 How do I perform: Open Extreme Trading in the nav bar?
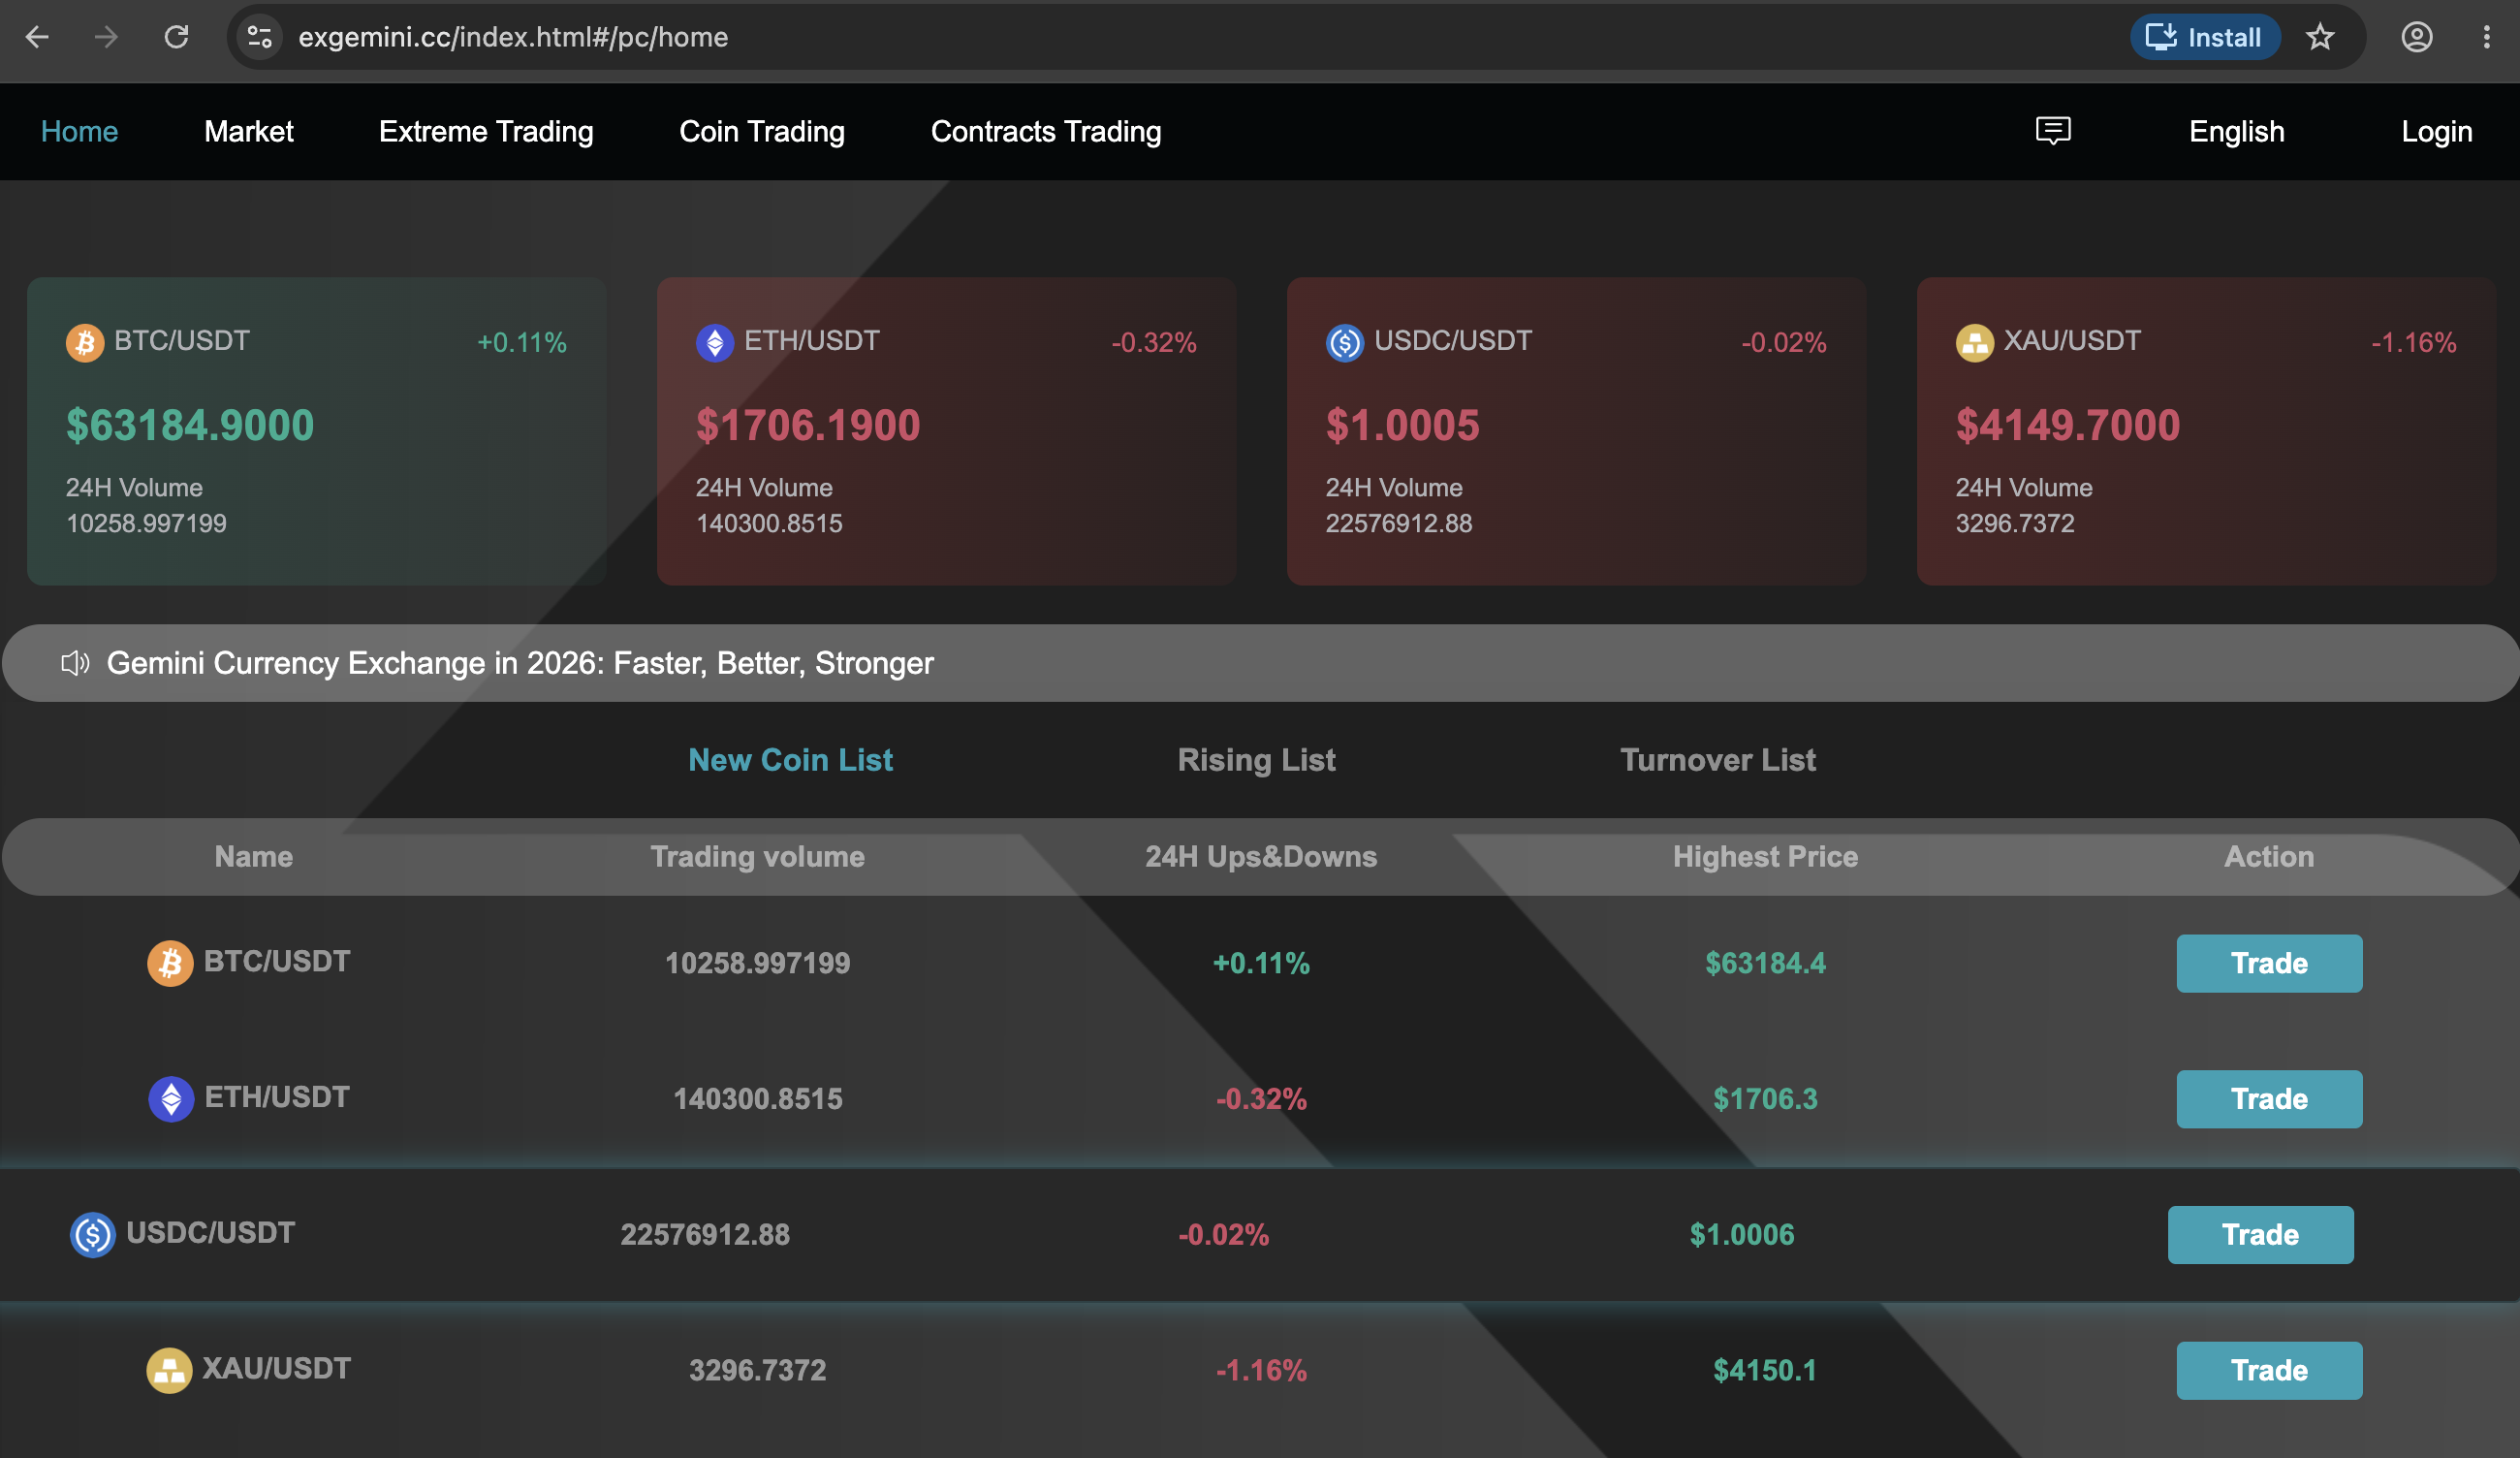(486, 131)
